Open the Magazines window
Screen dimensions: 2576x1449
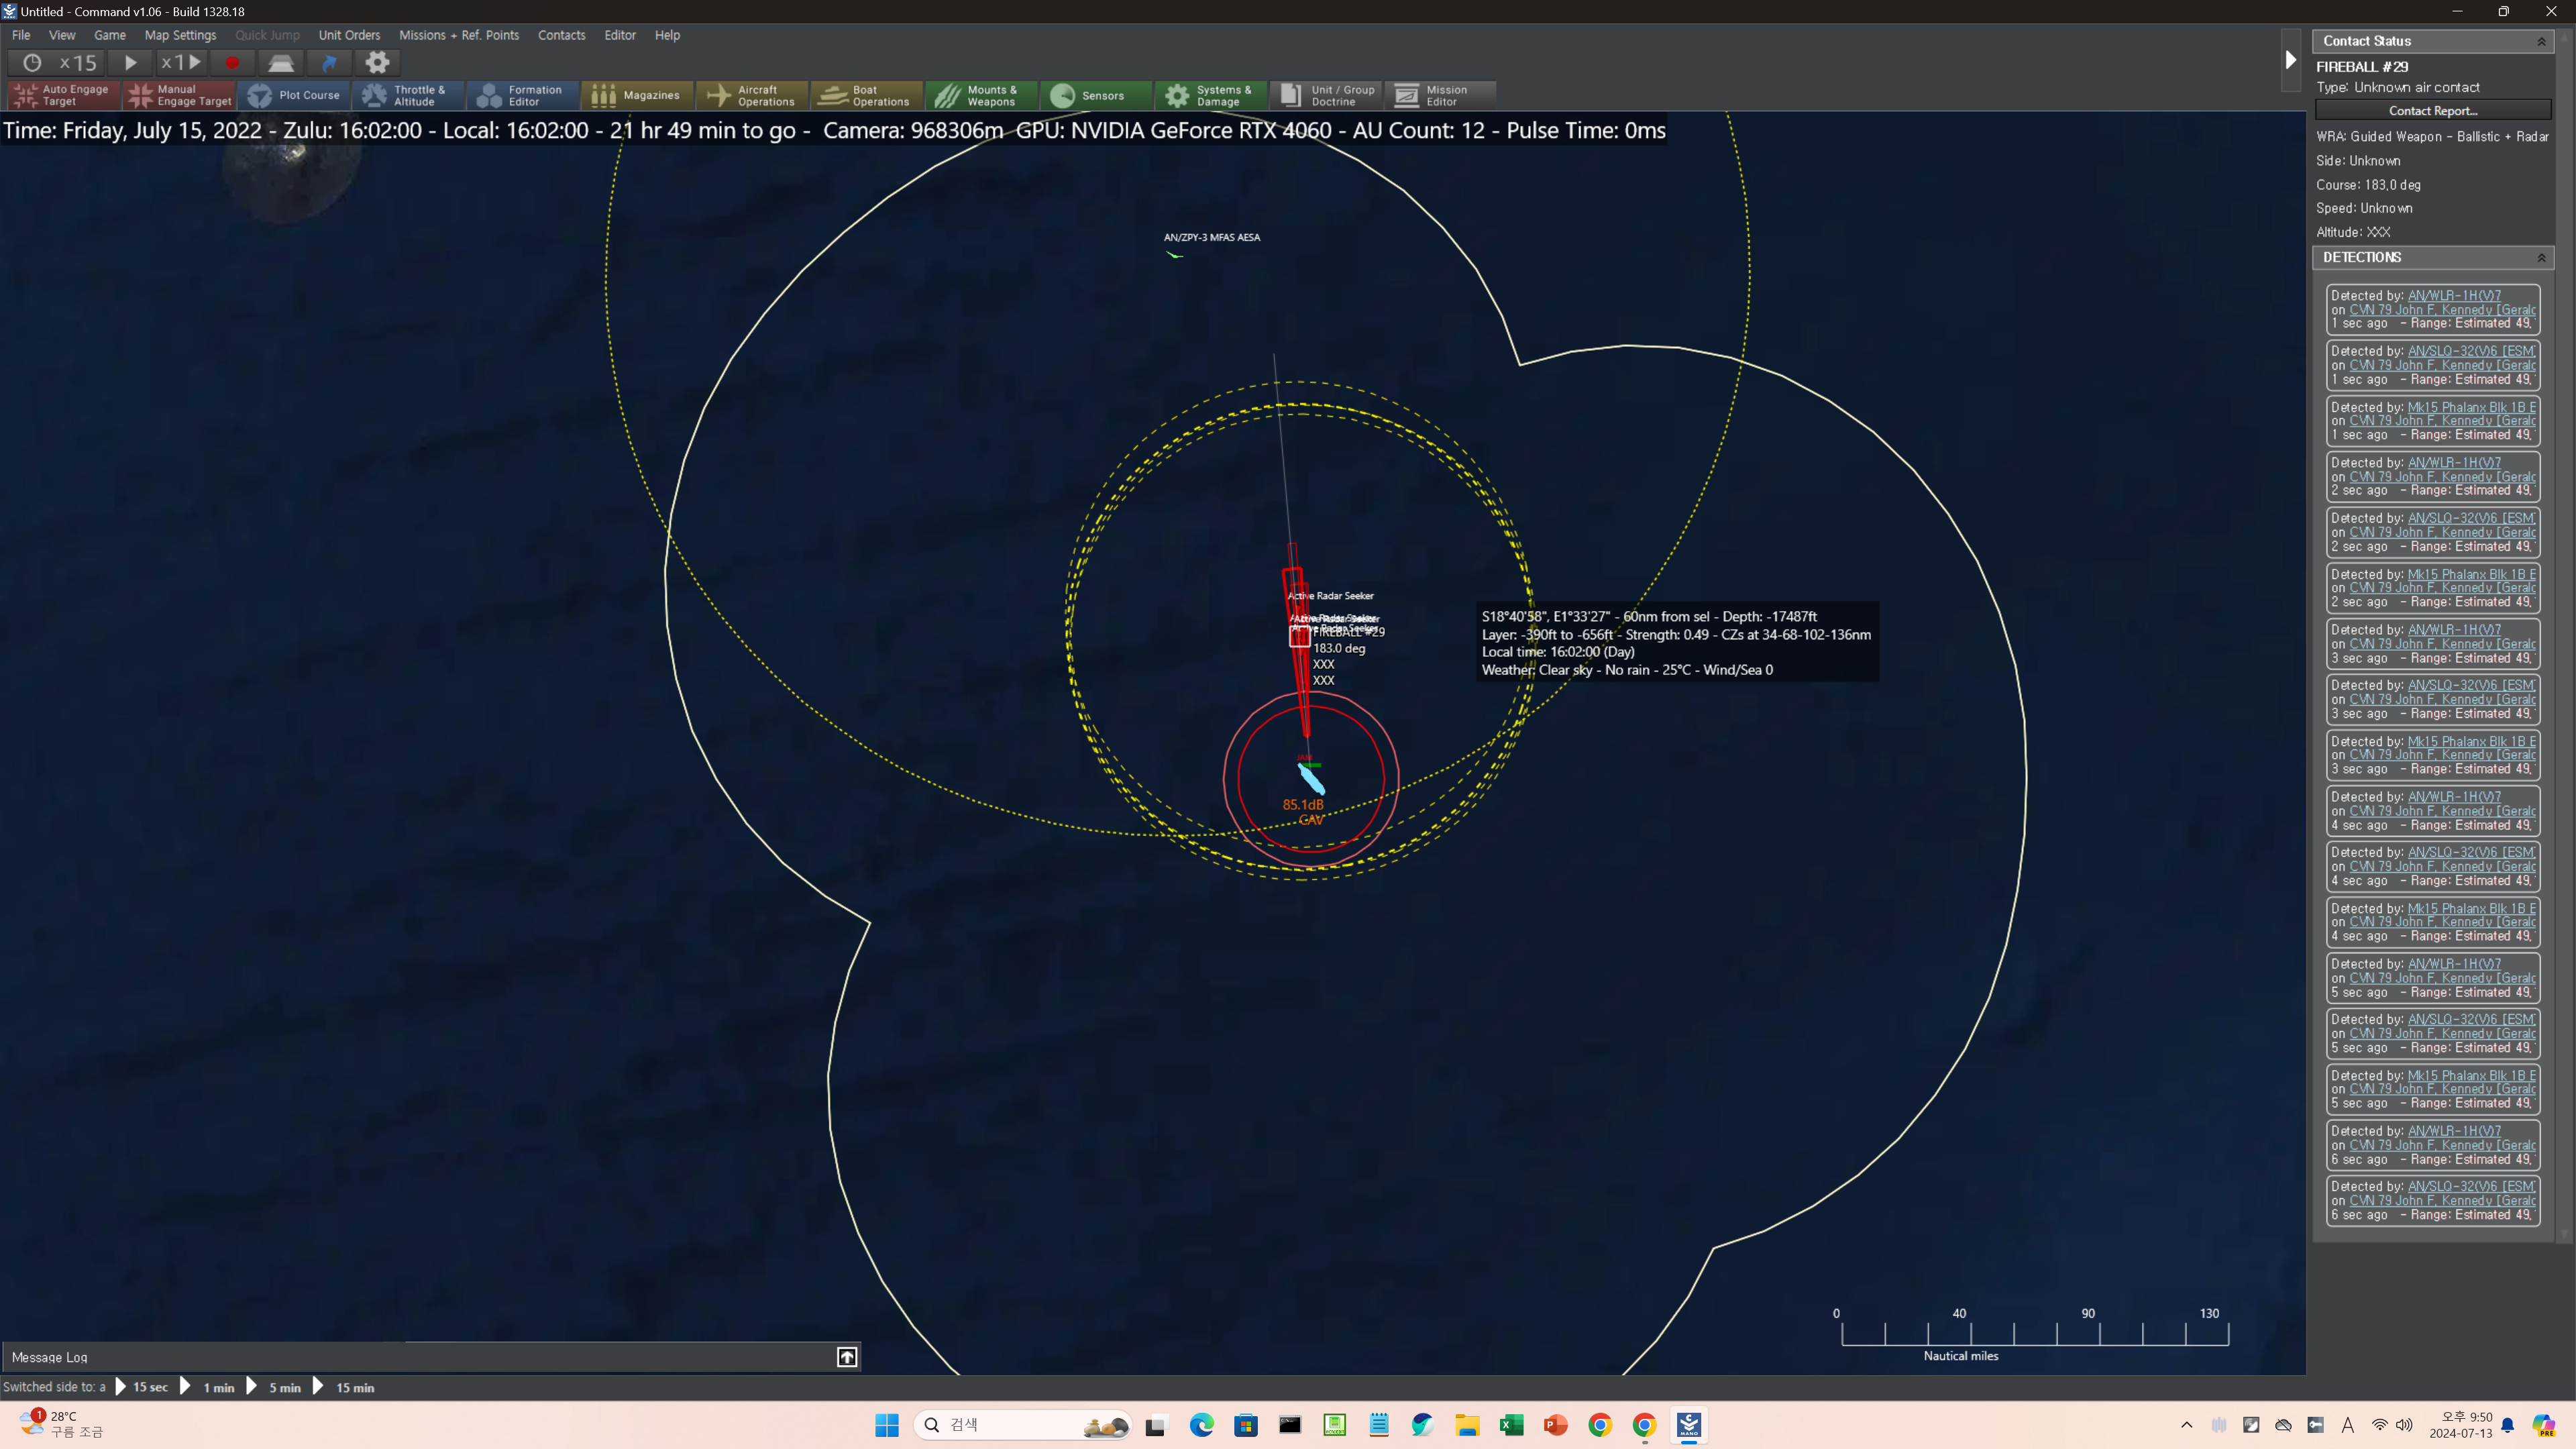coord(638,95)
